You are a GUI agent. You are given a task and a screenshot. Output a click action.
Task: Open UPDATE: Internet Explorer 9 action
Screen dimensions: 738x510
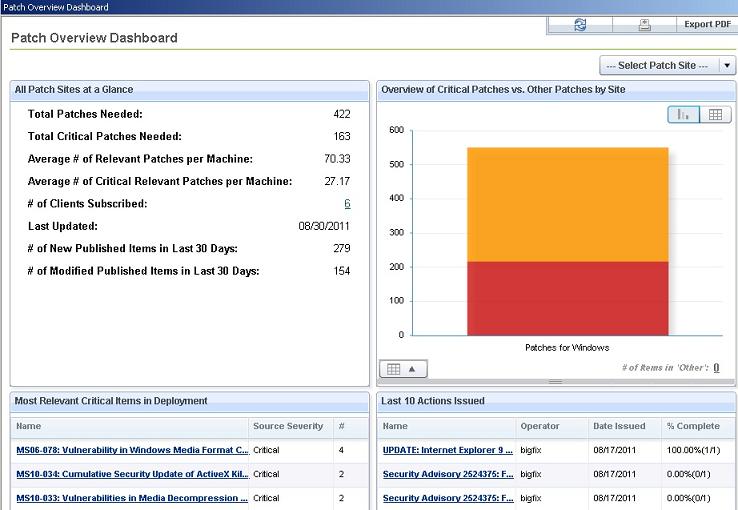click(448, 450)
